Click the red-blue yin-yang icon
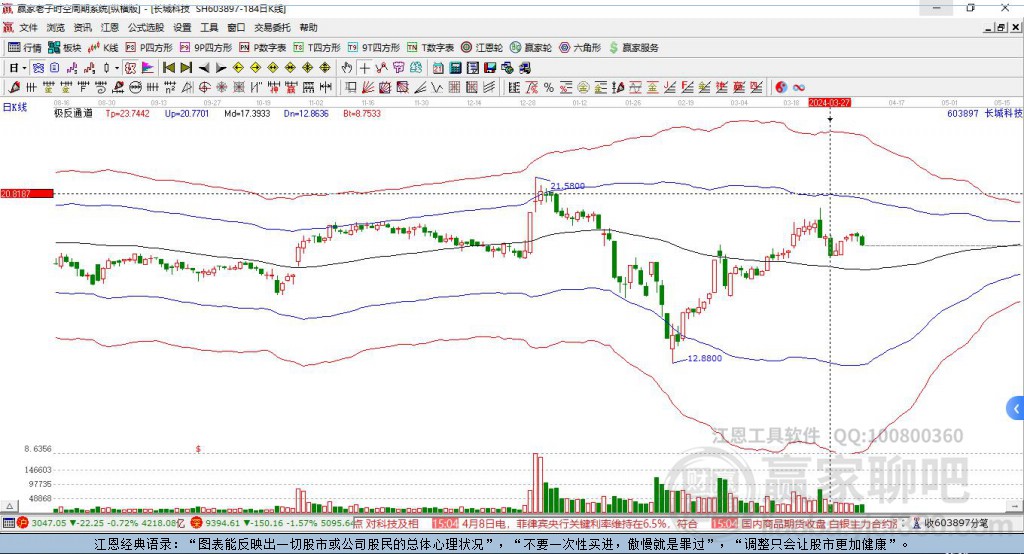Screen dimensions: 1024x554 point(780,87)
